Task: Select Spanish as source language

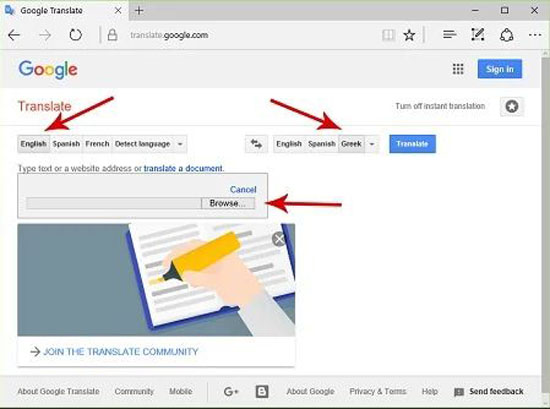Action: click(66, 144)
